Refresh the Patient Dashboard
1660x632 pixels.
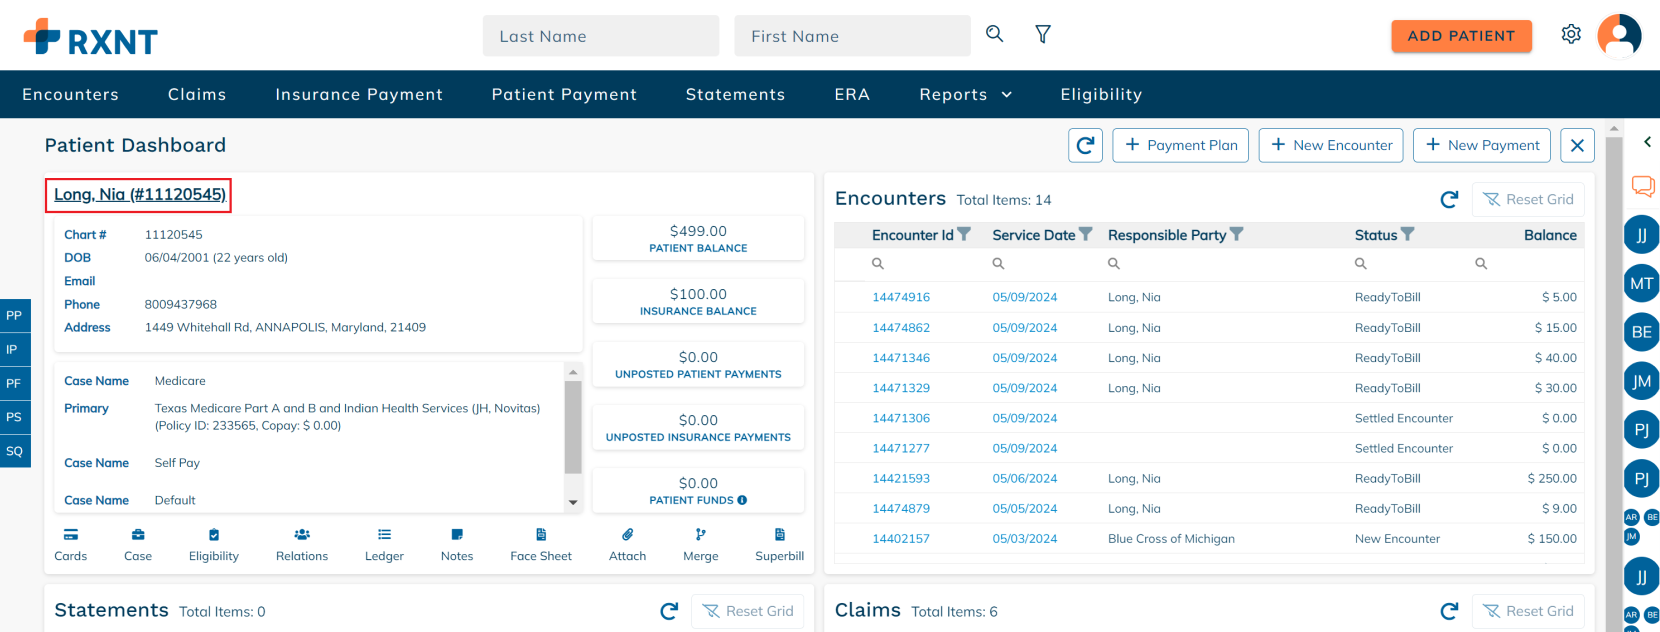(1085, 145)
